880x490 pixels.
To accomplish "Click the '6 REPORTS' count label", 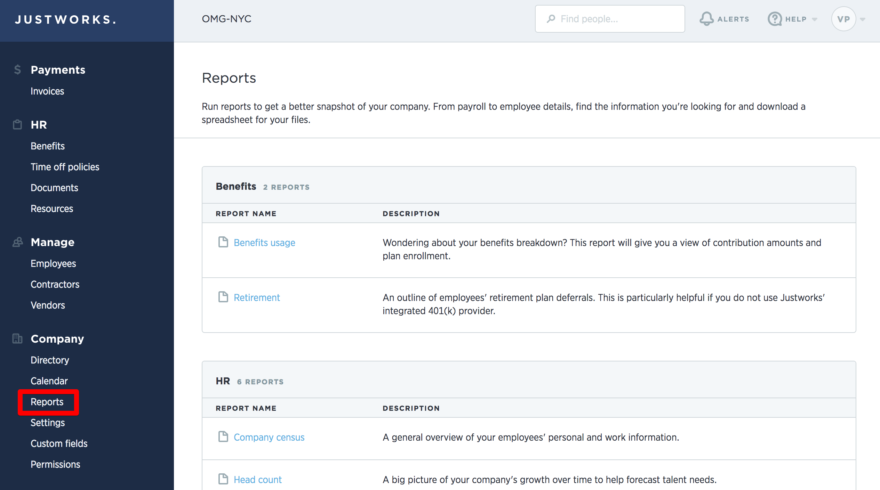I will [x=260, y=382].
